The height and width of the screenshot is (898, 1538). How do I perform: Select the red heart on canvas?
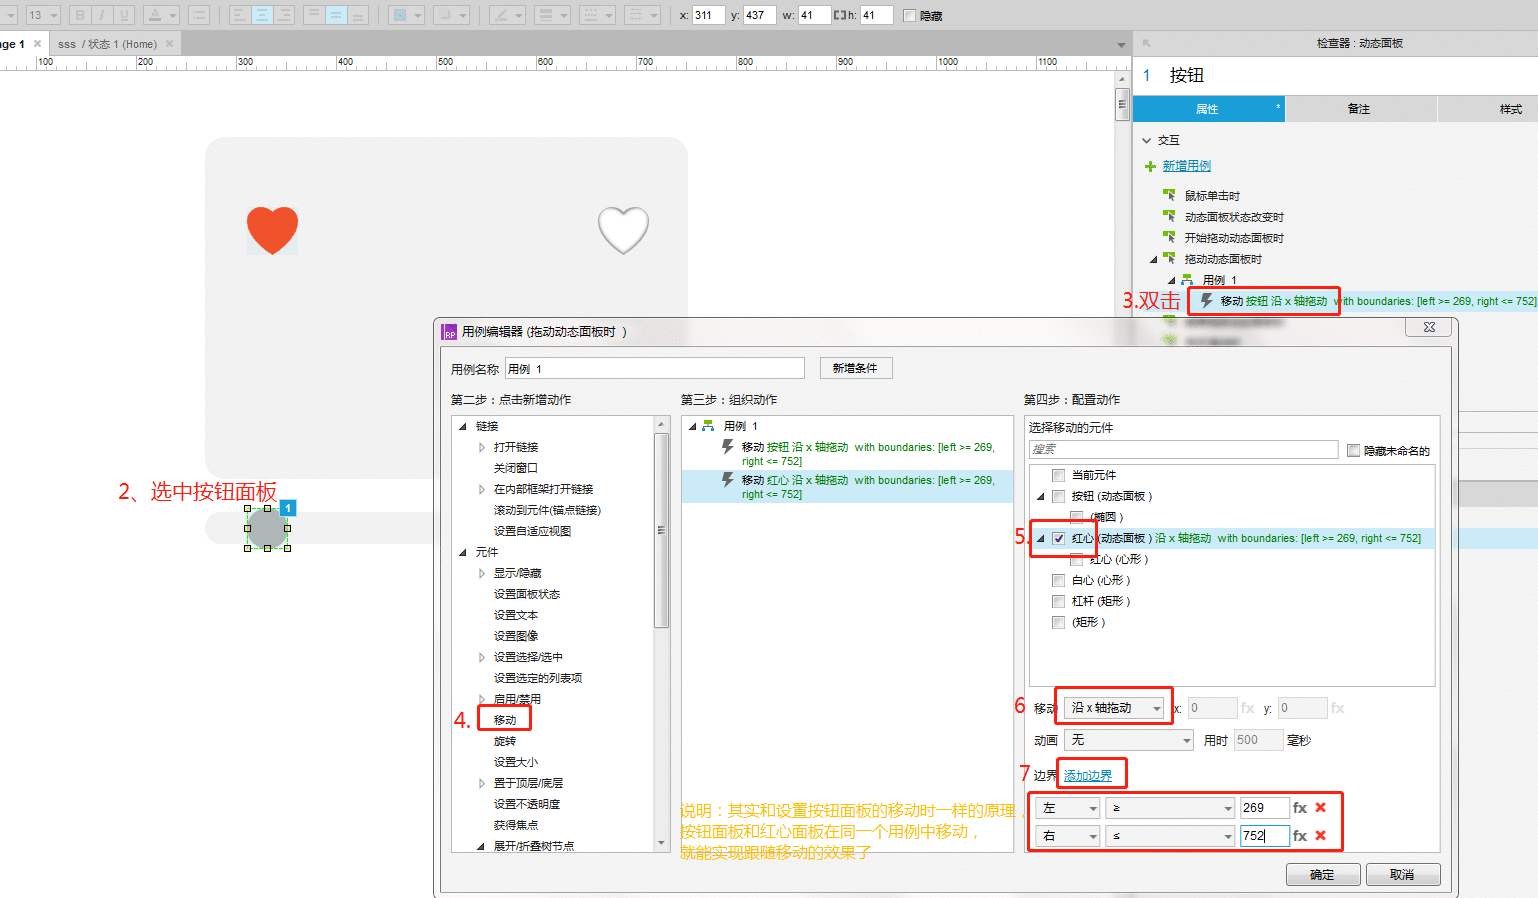(272, 230)
